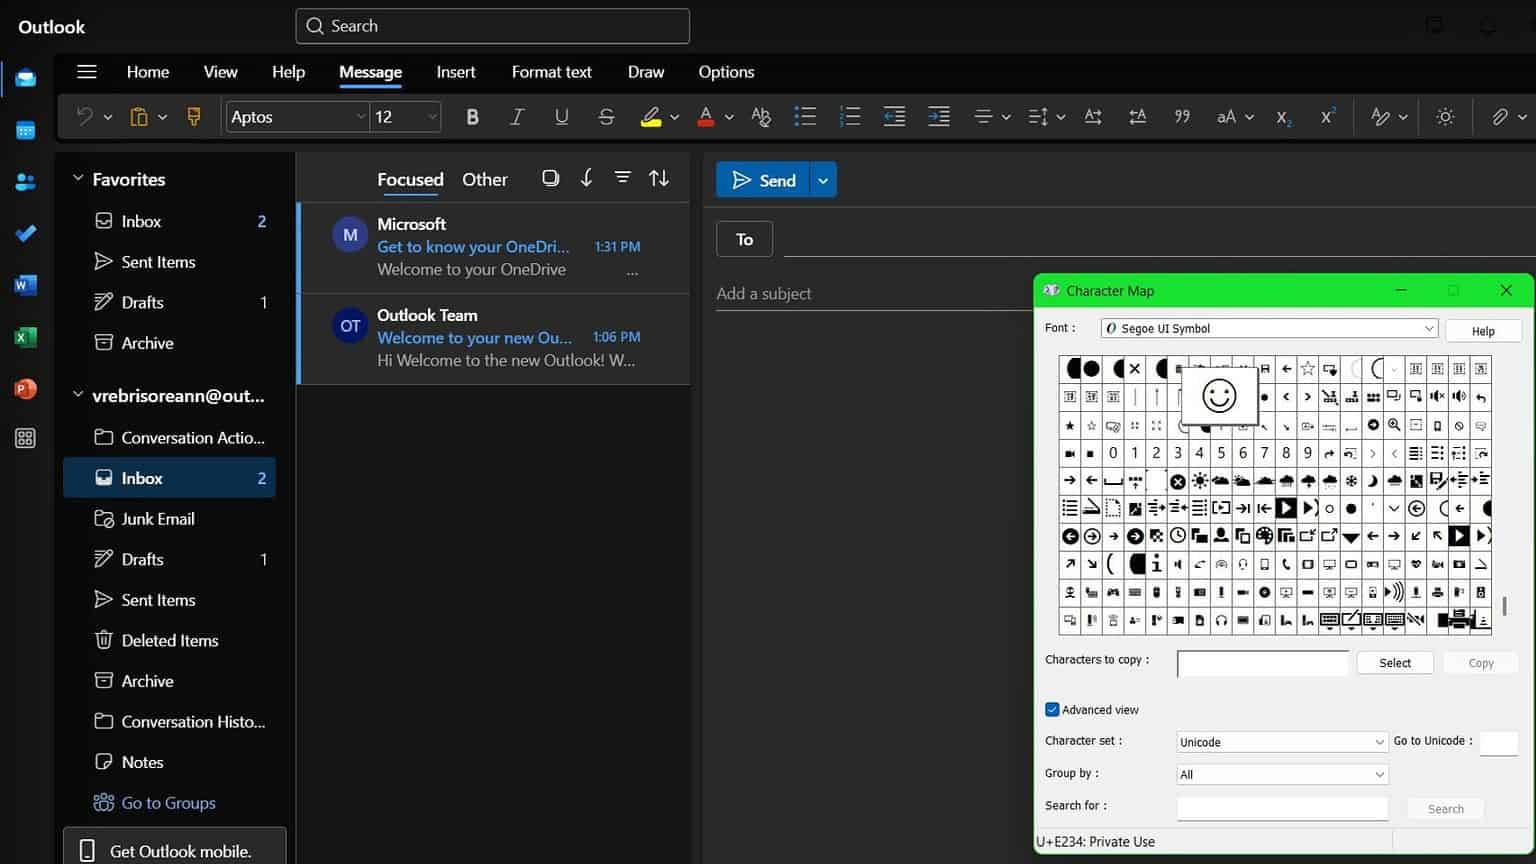Open the Calendar app in sidebar

click(26, 130)
